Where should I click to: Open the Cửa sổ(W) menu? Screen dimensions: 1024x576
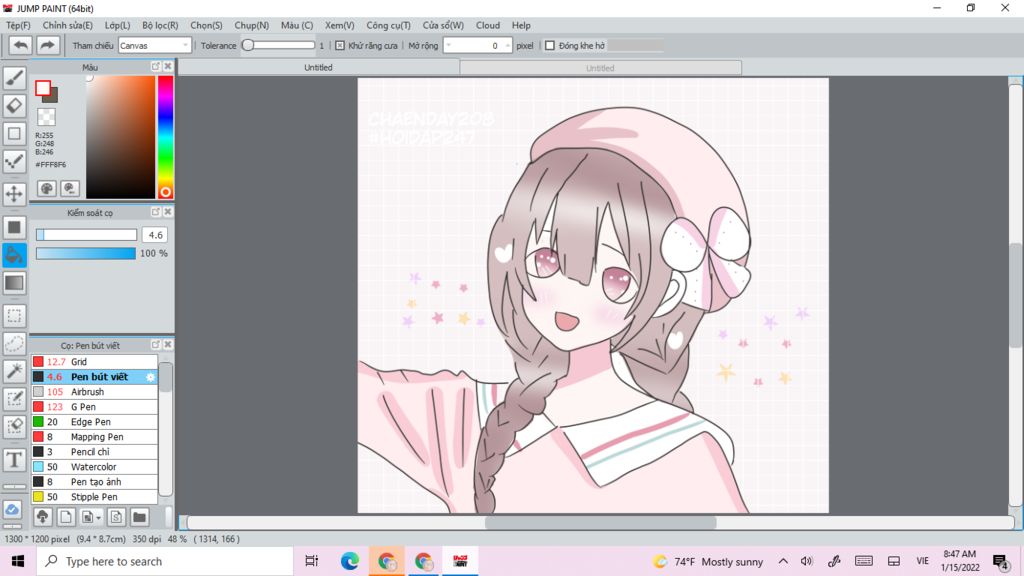443,25
